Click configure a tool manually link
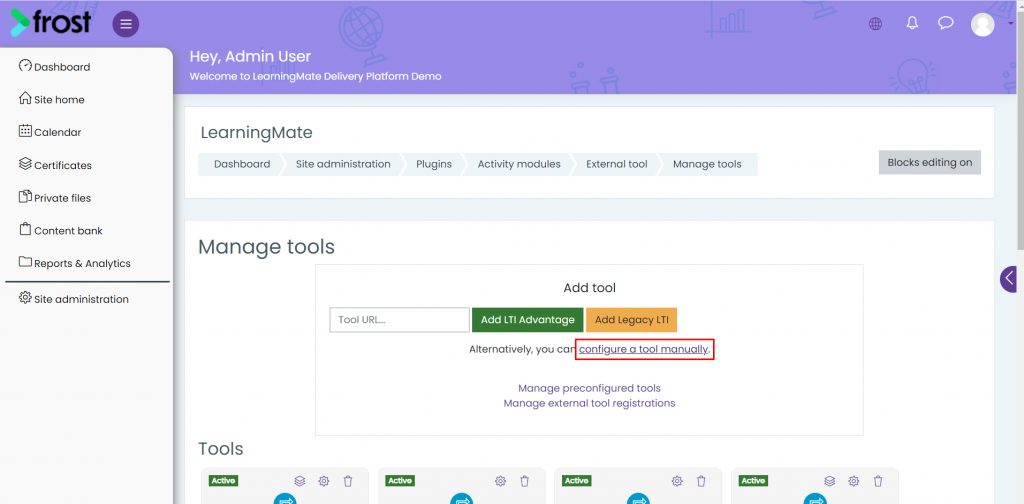The width and height of the screenshot is (1024, 504). (x=643, y=349)
